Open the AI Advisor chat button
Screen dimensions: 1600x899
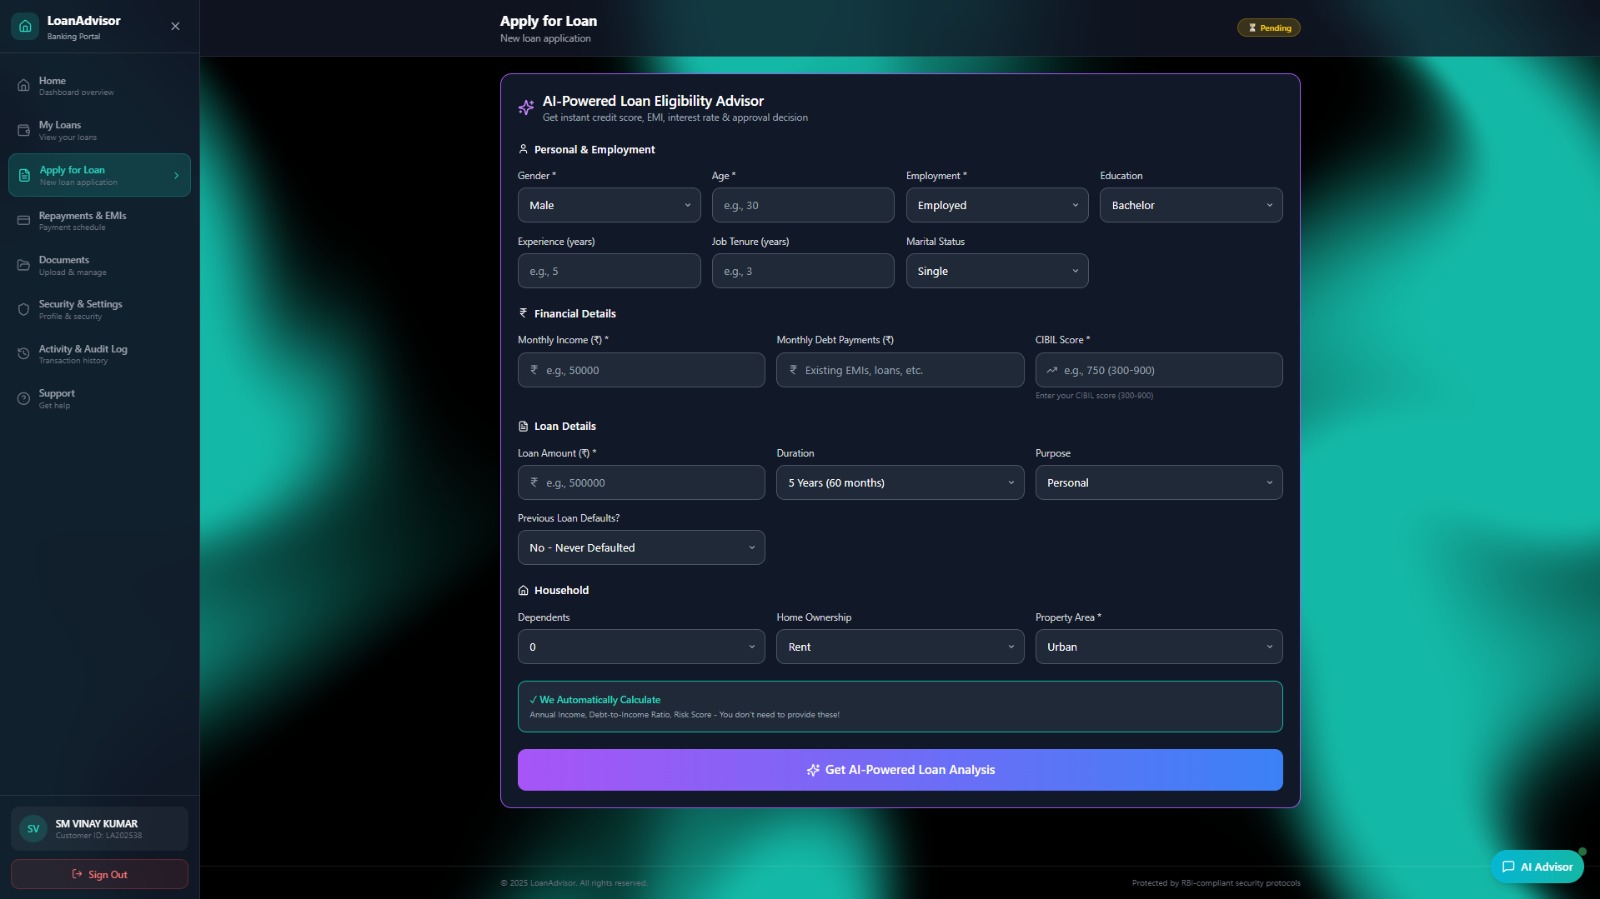tap(1537, 867)
